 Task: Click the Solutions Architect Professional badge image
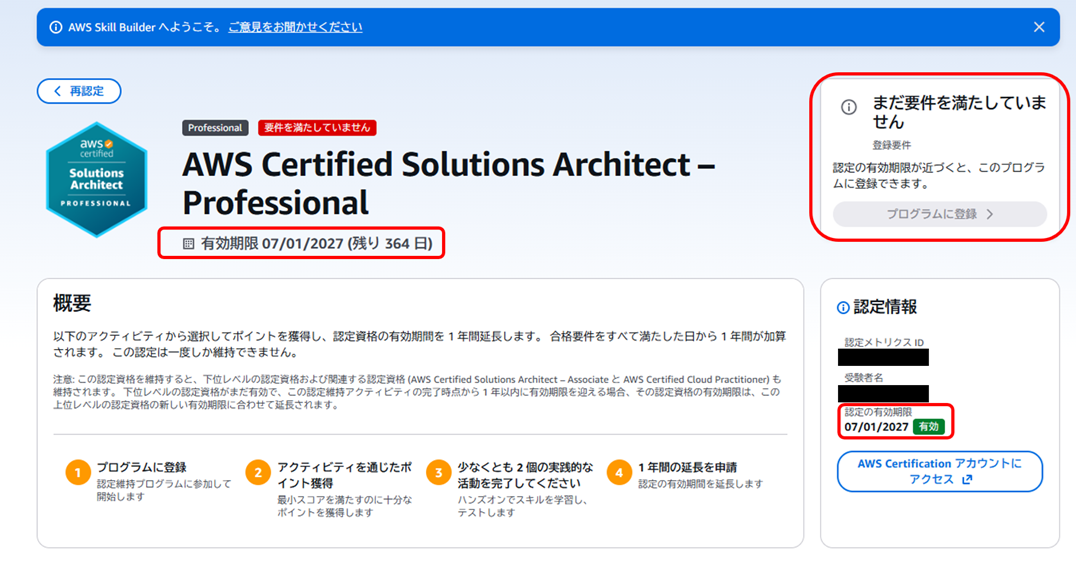point(97,180)
